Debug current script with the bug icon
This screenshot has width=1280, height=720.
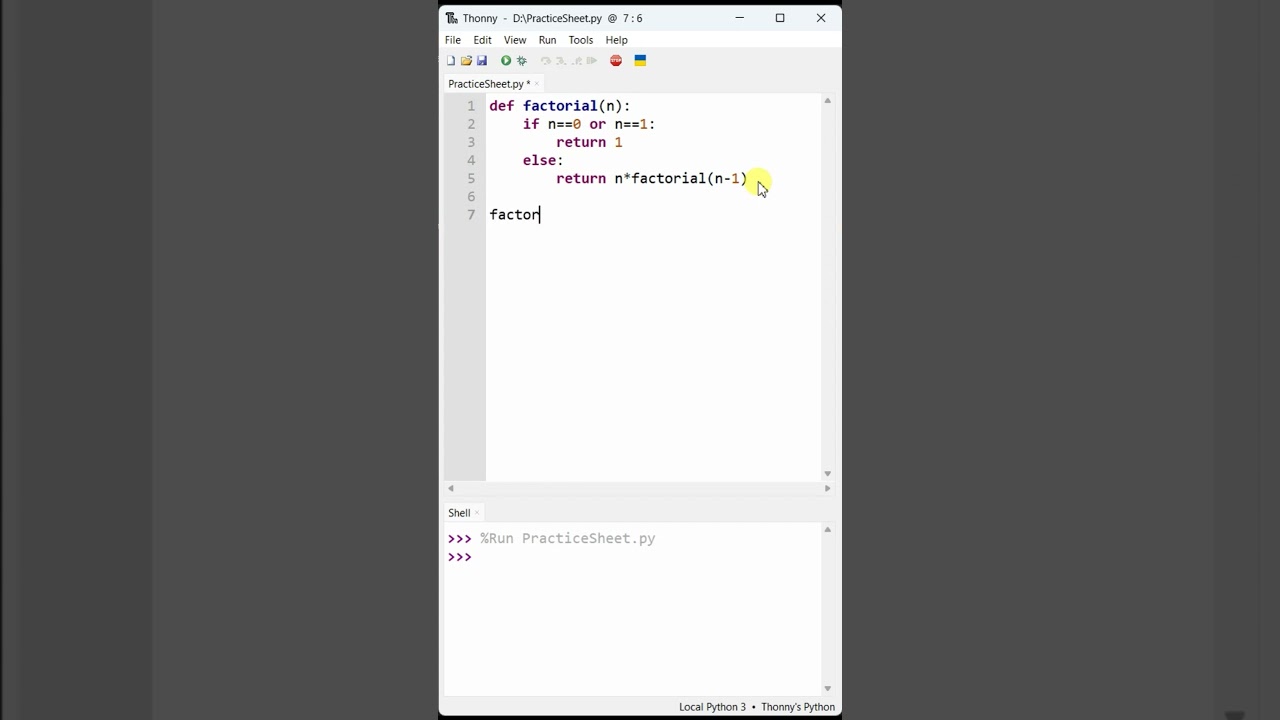(x=522, y=61)
